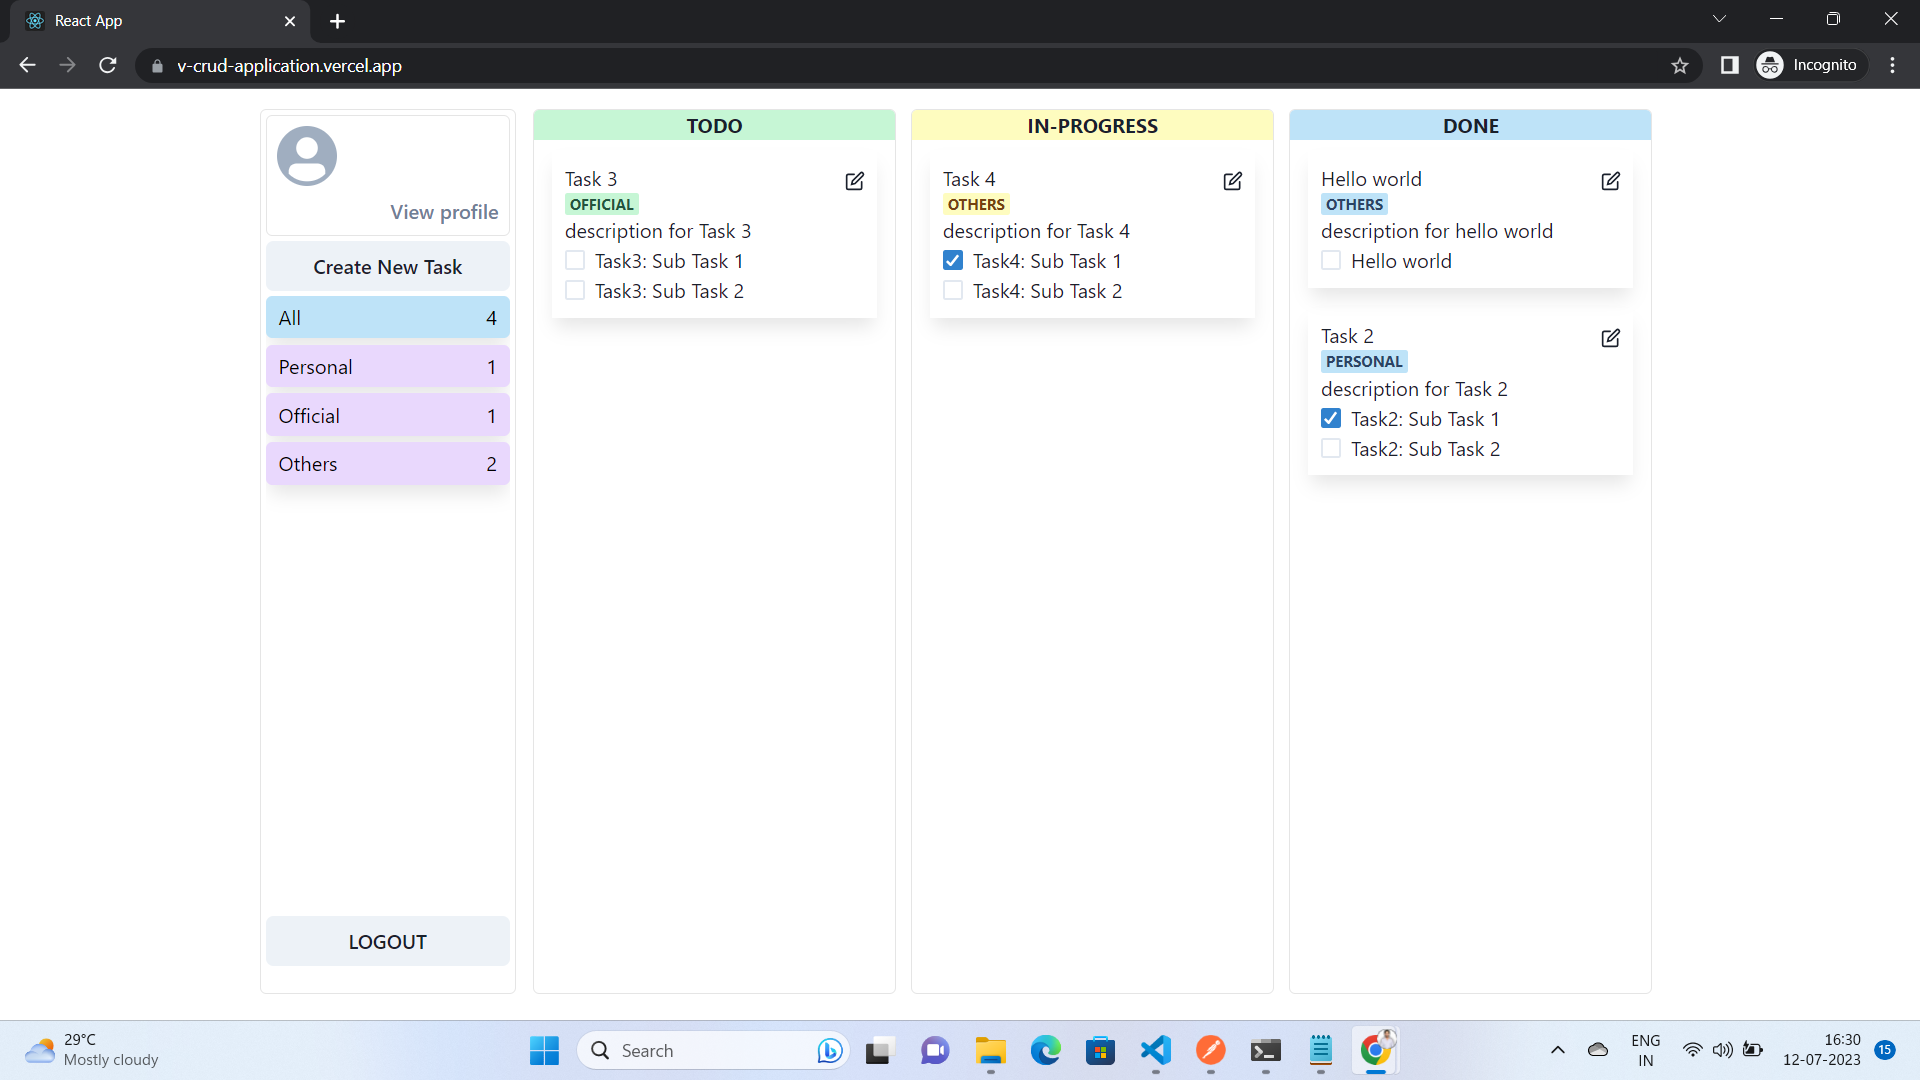Uncheck Task4: Sub Task 1
Image resolution: width=1920 pixels, height=1080 pixels.
[x=953, y=260]
